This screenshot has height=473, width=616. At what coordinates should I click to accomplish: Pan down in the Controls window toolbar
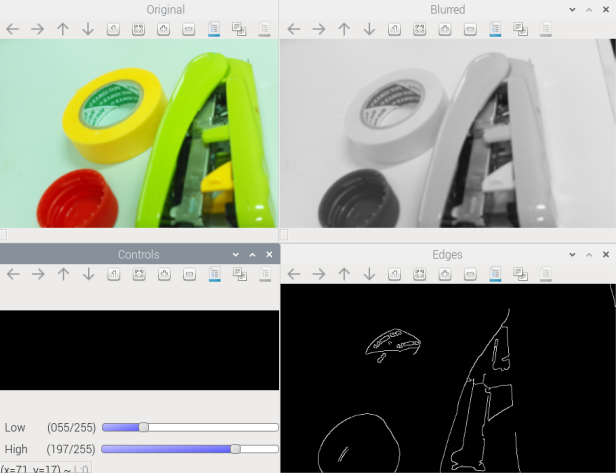(88, 274)
